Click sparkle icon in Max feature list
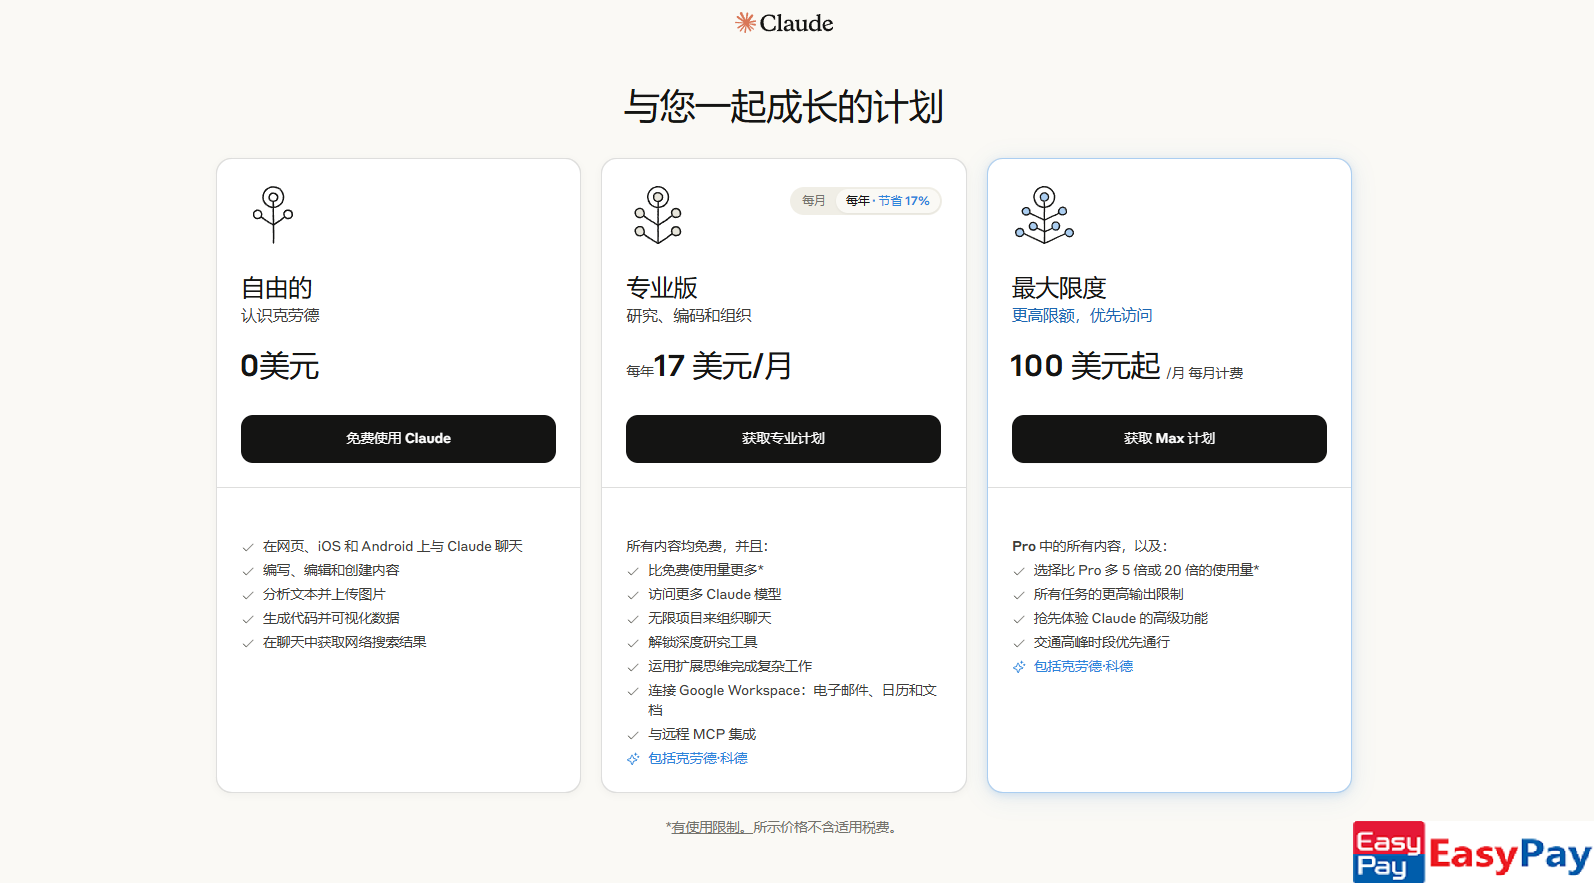 click(1019, 667)
